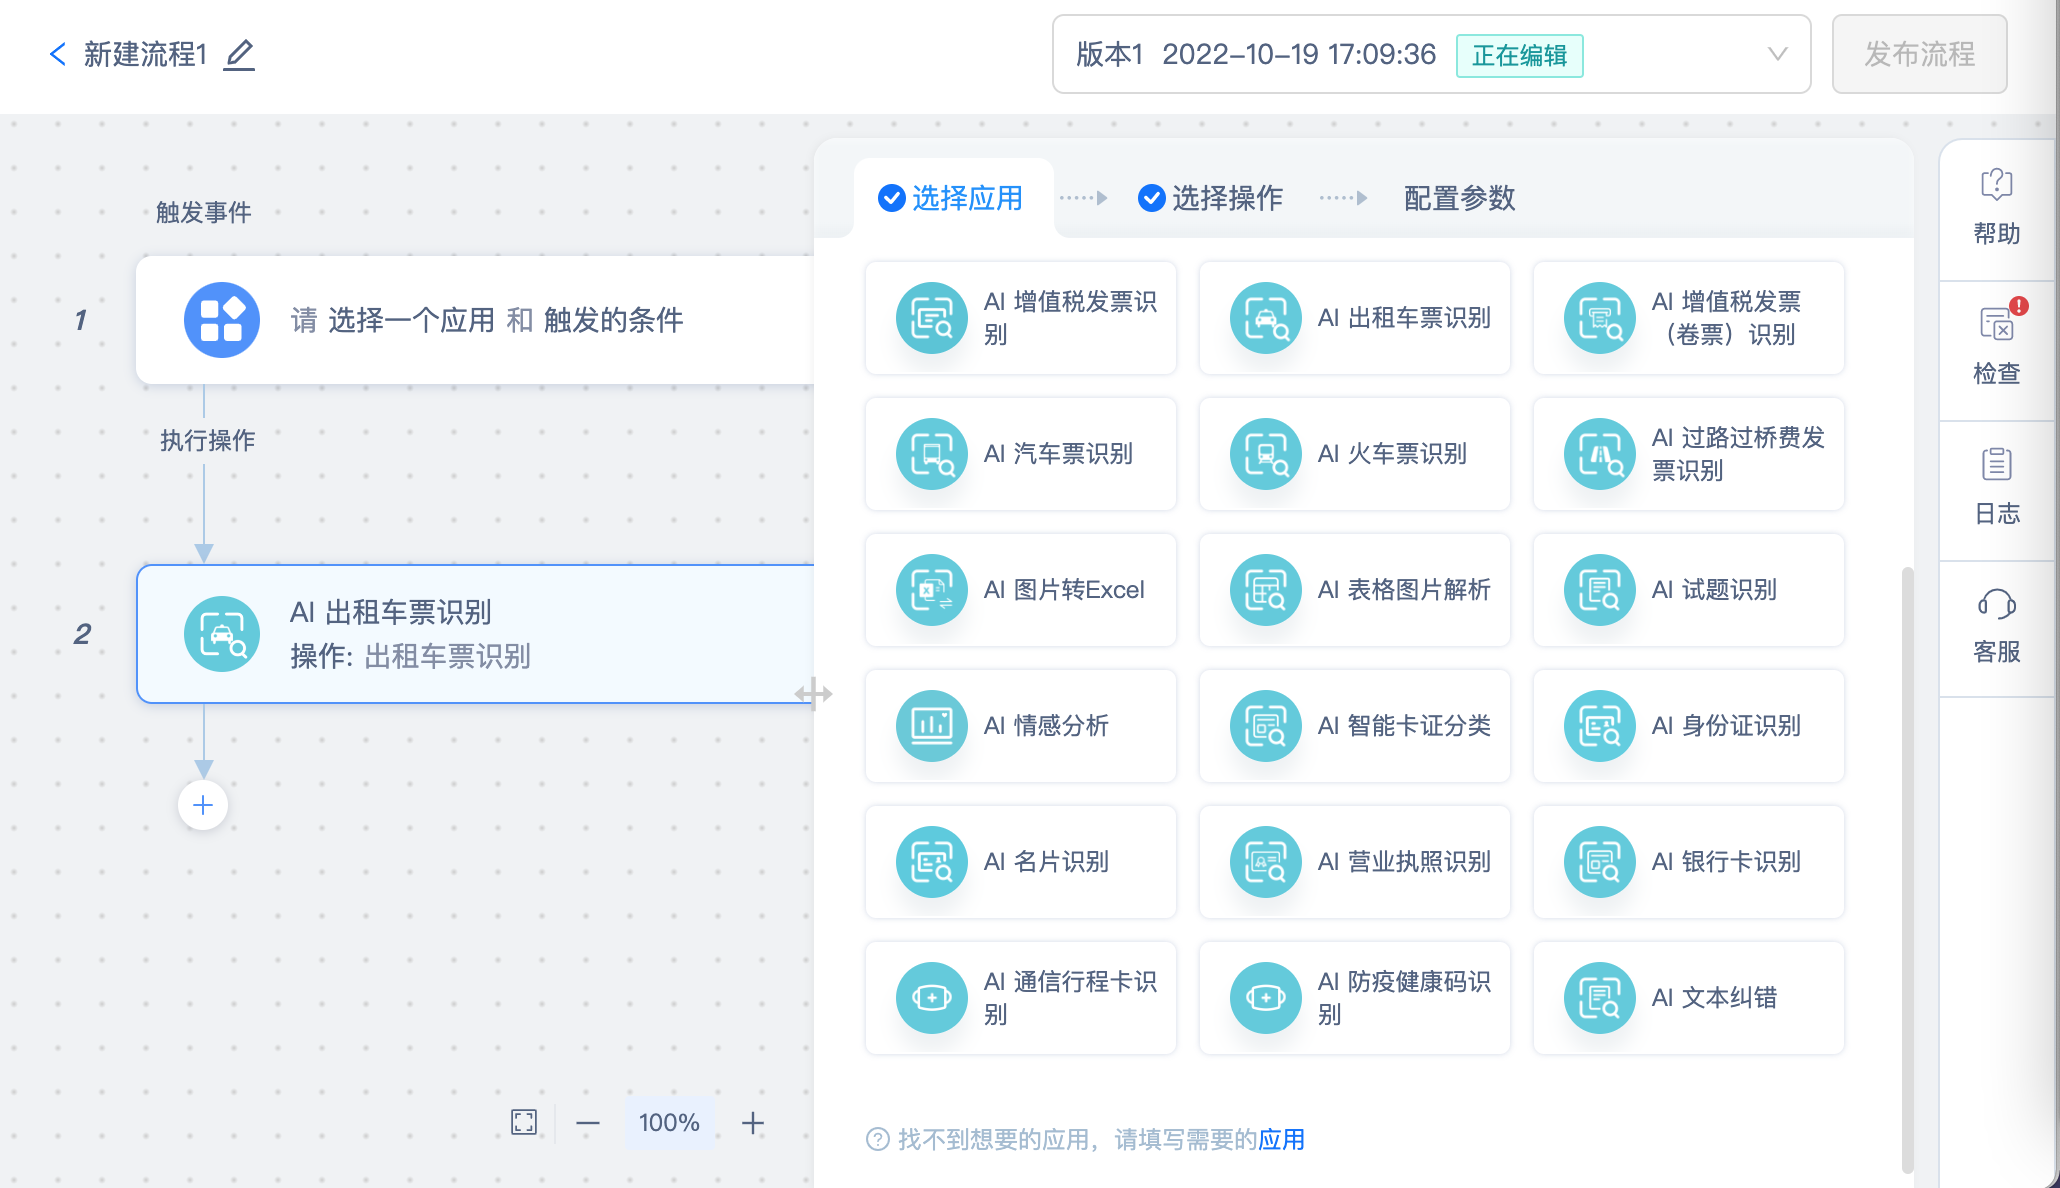Select AI 火车票识别 application

coord(1354,454)
